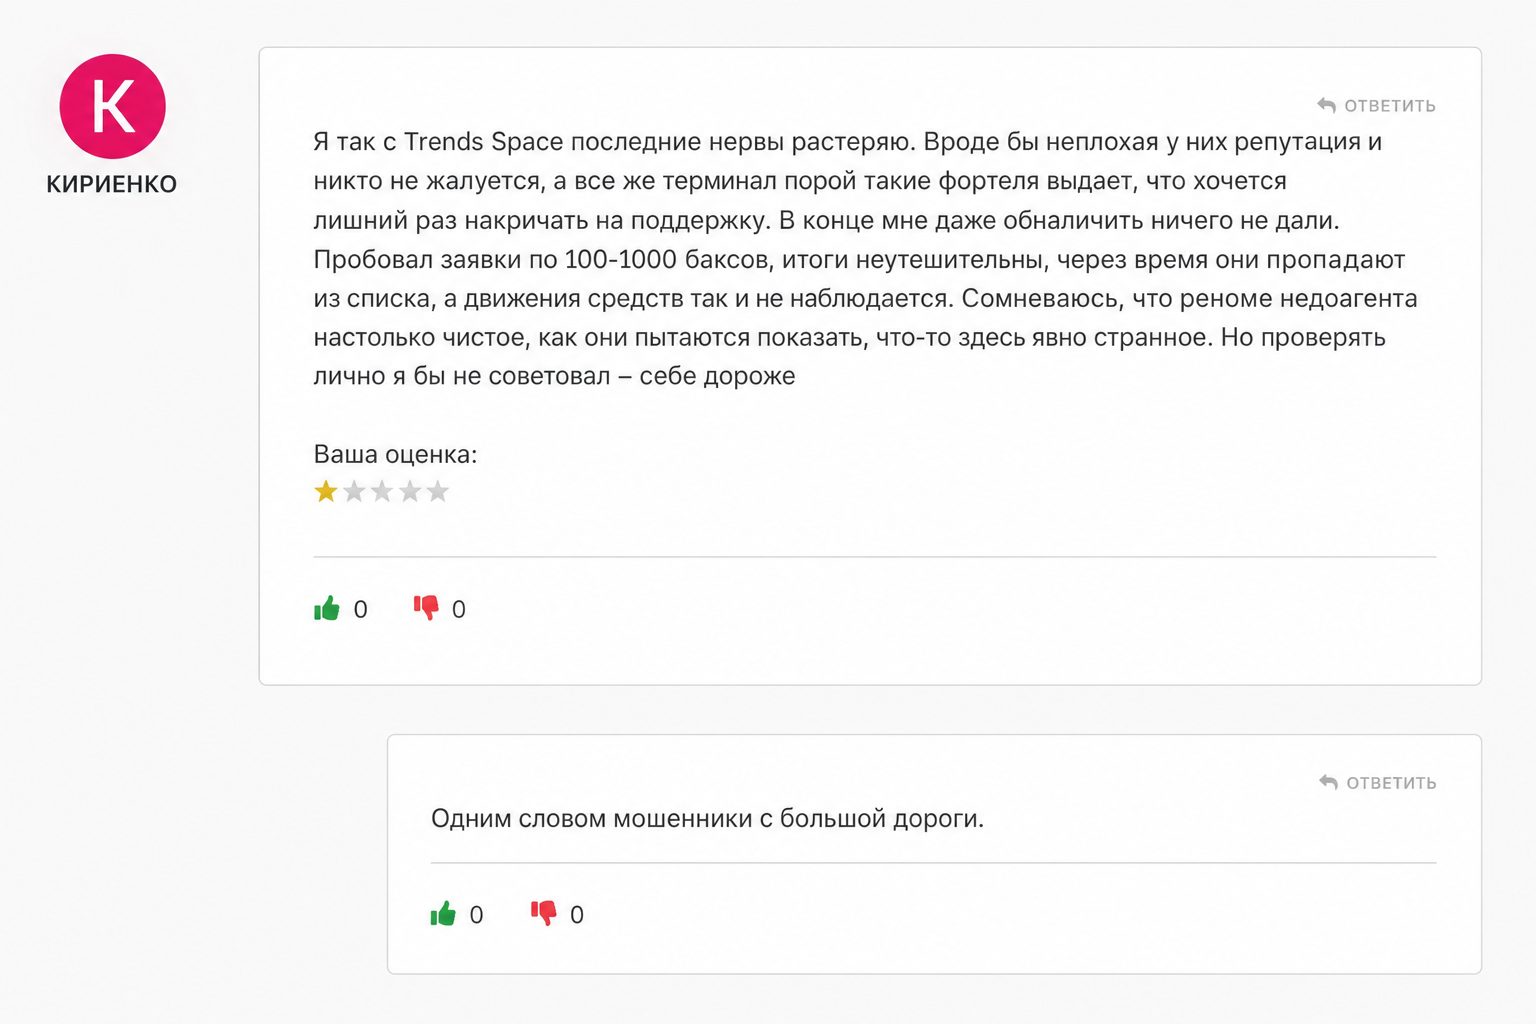
Task: Select the second rating star
Action: pos(354,491)
